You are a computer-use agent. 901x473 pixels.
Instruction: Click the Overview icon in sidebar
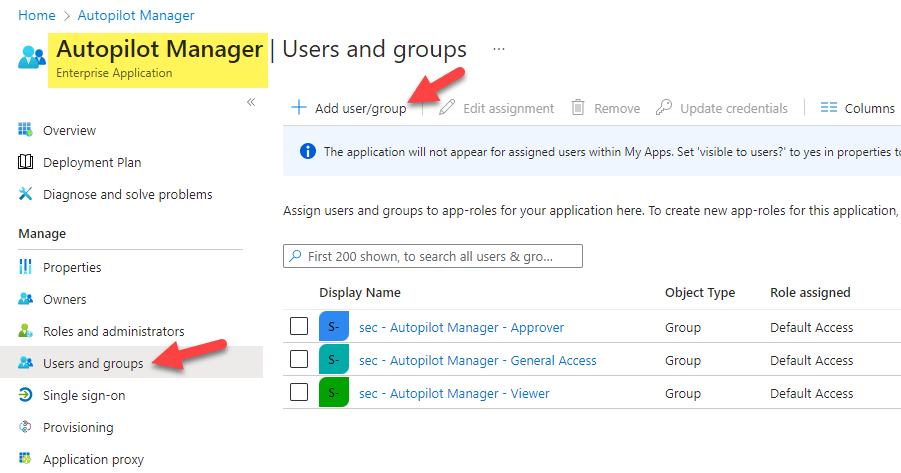click(26, 131)
